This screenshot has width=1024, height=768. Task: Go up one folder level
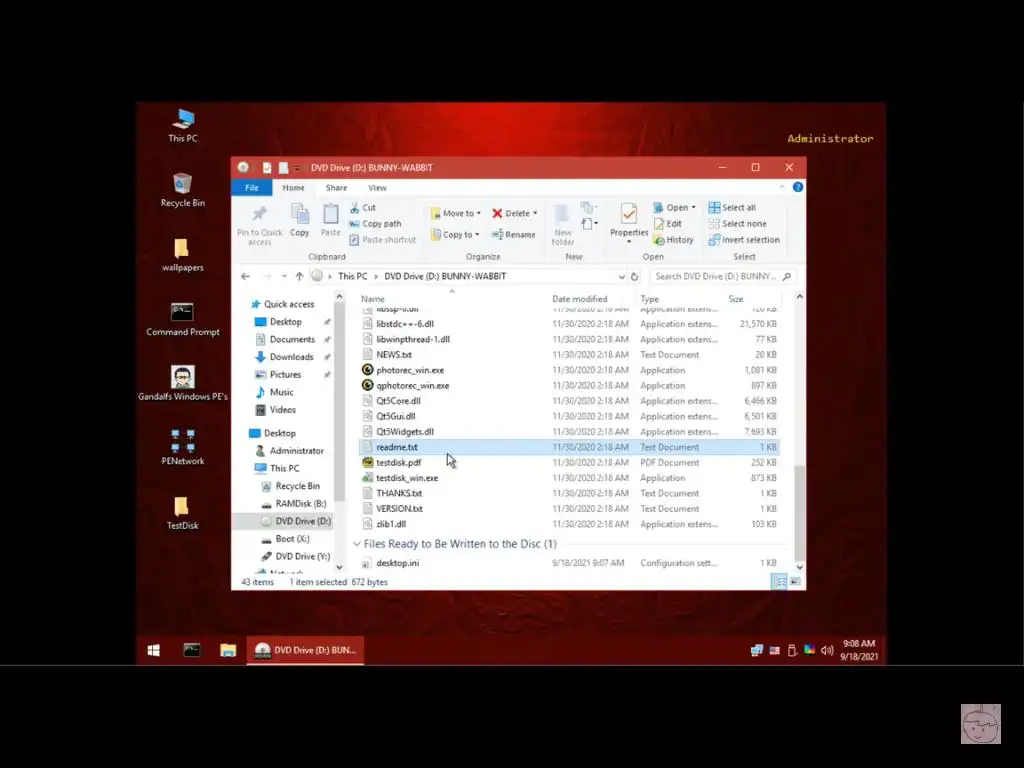coord(299,276)
